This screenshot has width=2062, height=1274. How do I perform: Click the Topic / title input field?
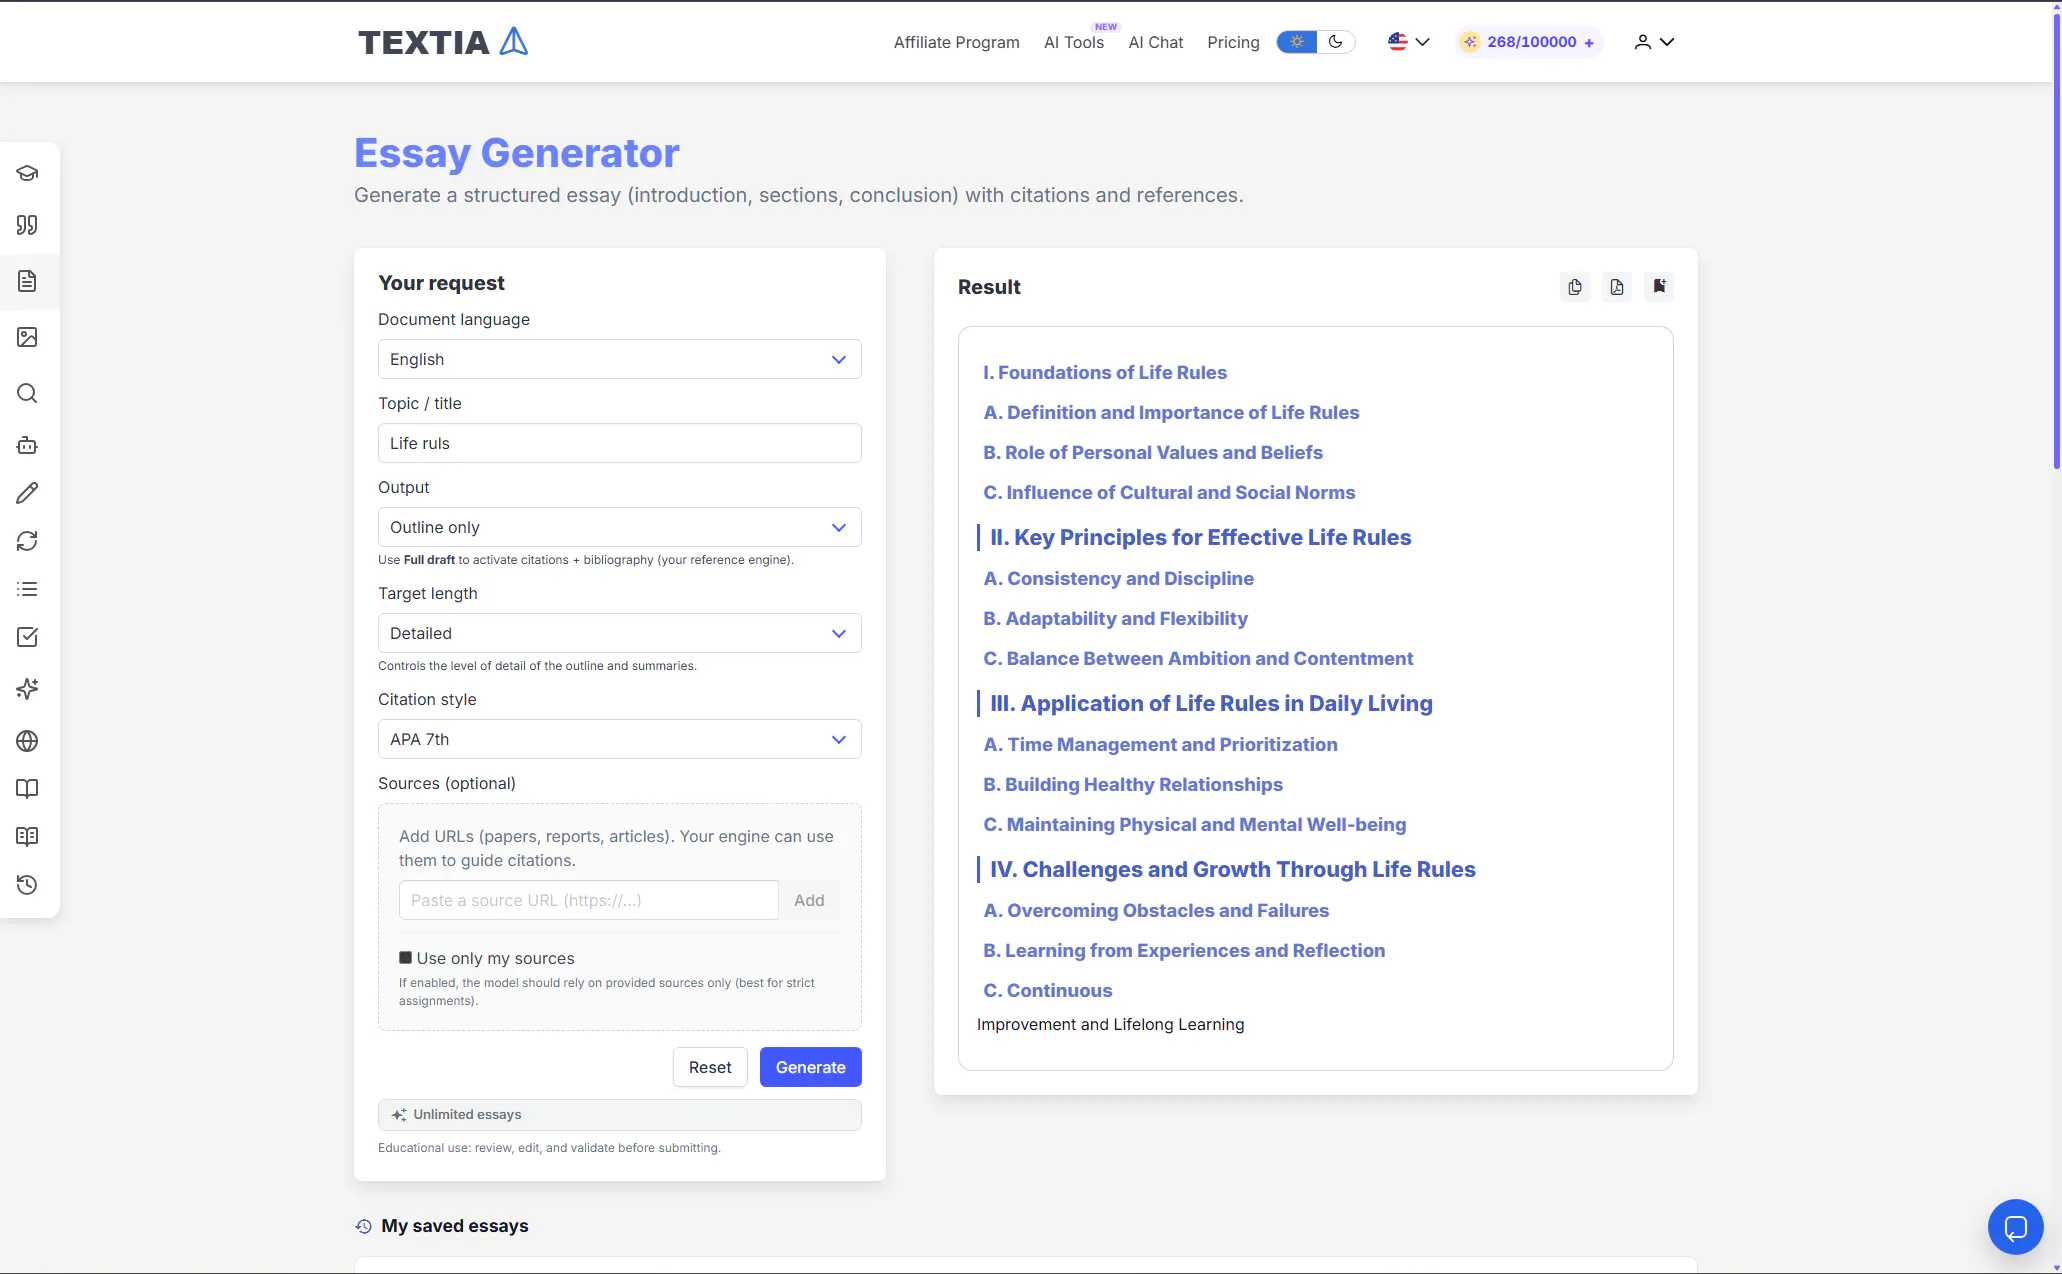click(x=619, y=443)
